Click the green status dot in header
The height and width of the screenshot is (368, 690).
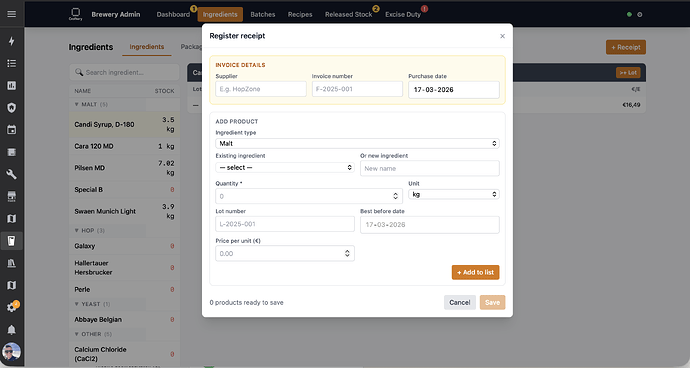coord(629,15)
